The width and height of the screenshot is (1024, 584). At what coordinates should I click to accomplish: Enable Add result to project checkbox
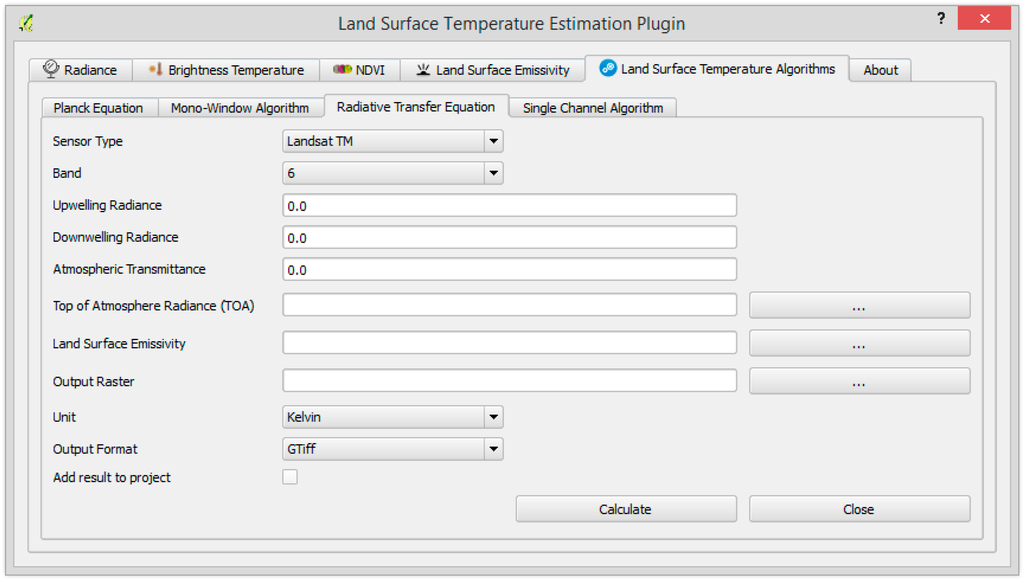point(290,477)
